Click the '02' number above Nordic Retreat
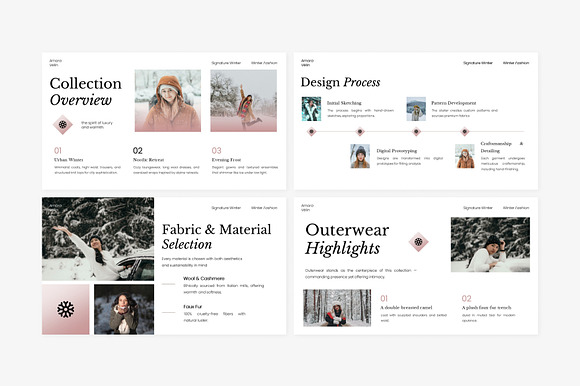 138,150
